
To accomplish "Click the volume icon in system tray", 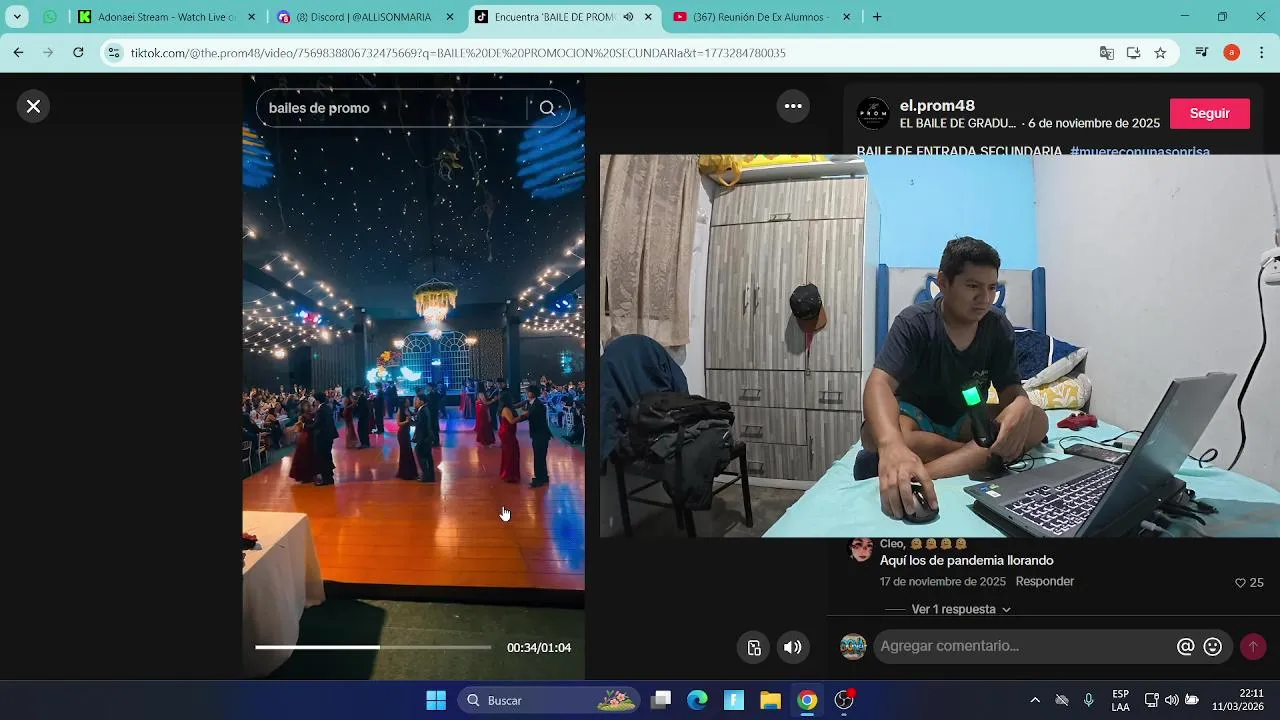I will 1171,700.
